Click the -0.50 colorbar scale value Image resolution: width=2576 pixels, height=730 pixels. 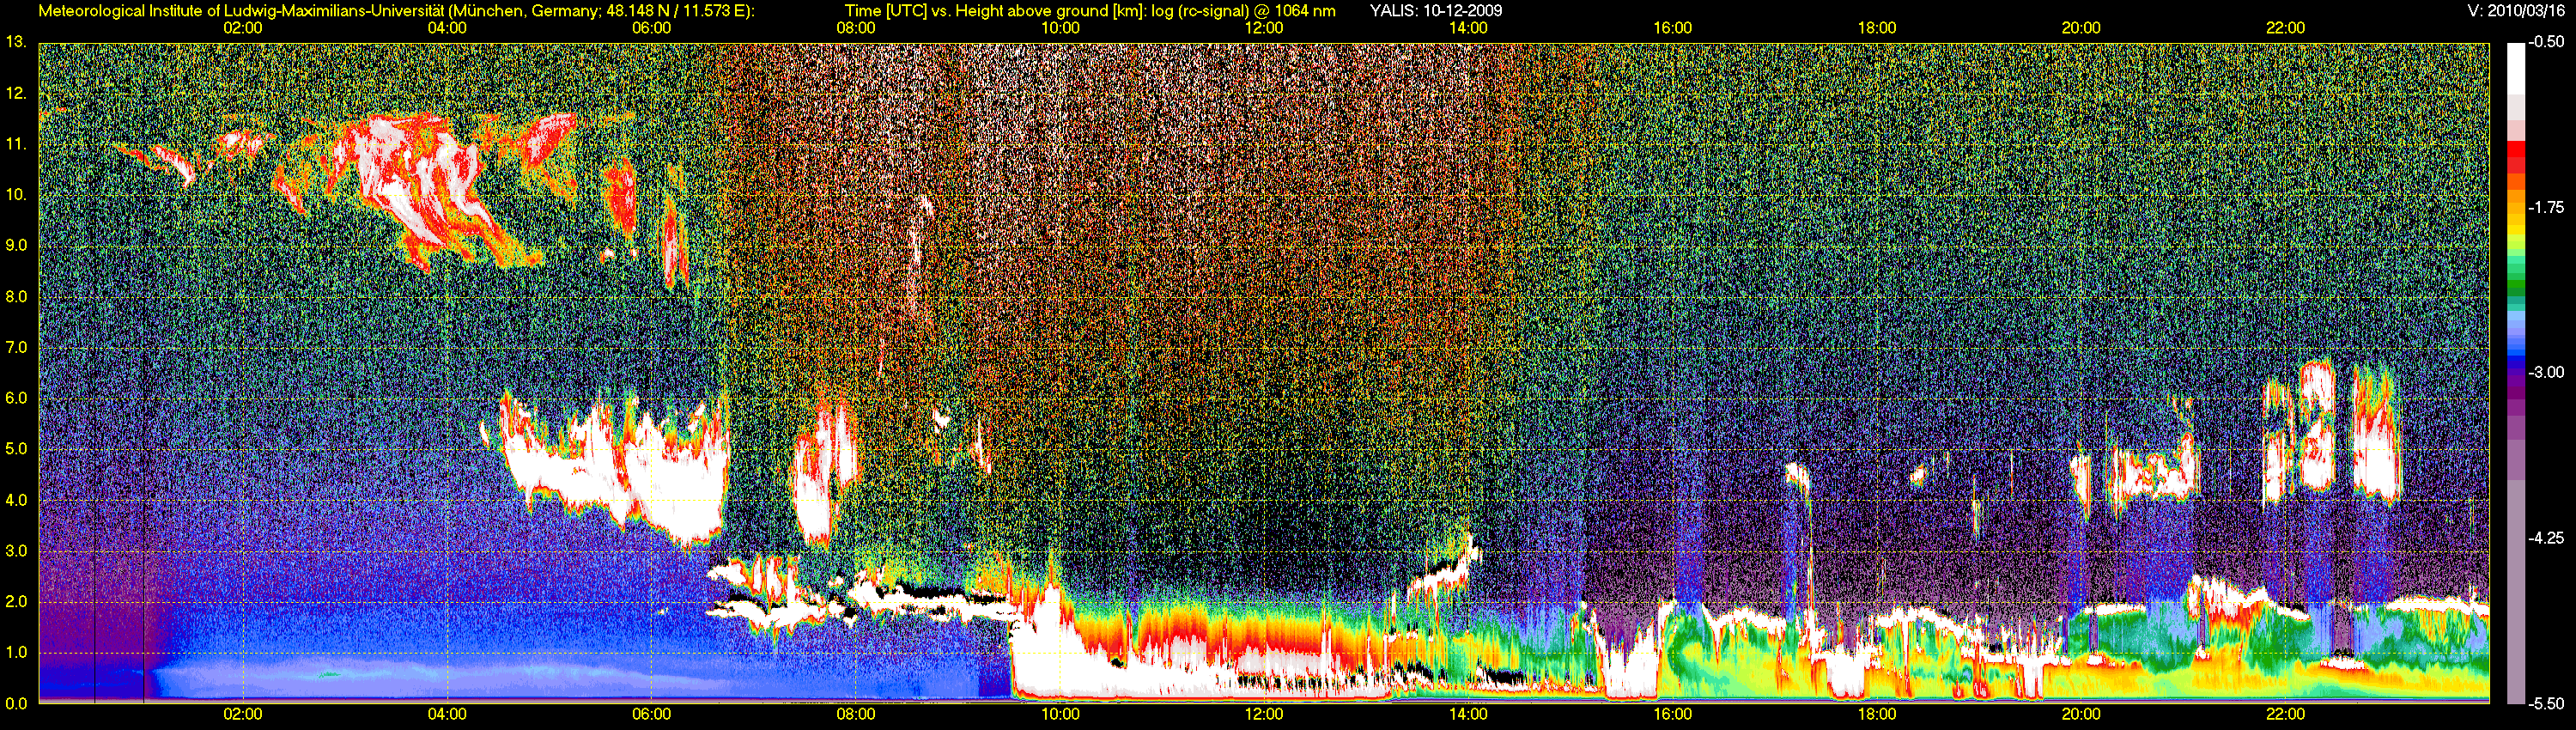pyautogui.click(x=2546, y=43)
